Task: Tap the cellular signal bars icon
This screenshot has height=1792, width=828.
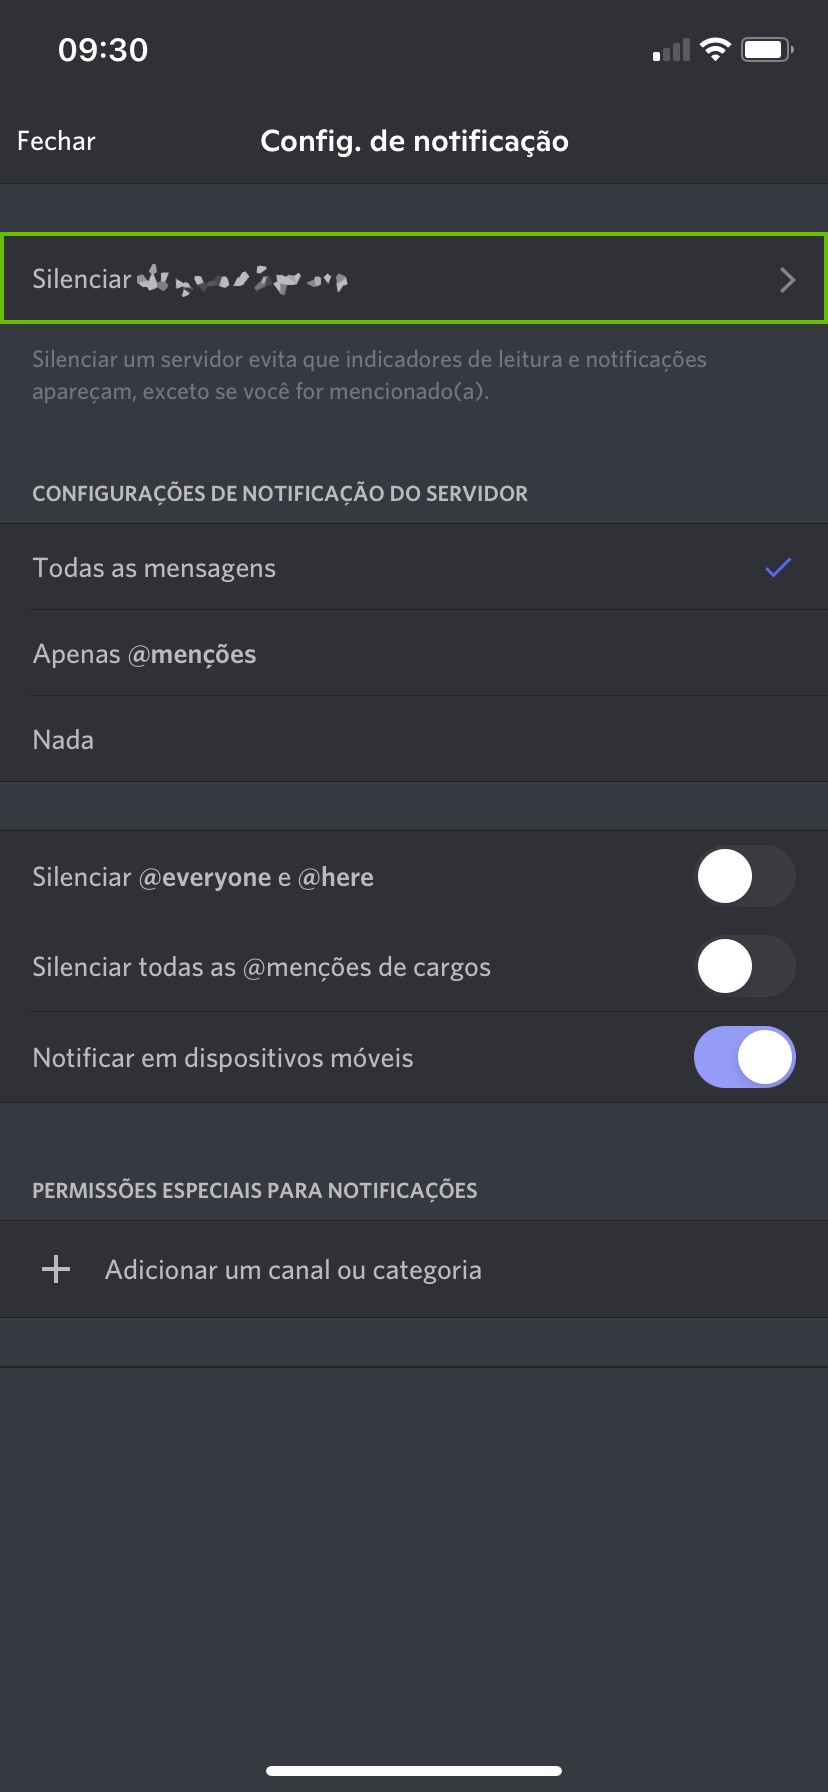Action: pos(672,50)
